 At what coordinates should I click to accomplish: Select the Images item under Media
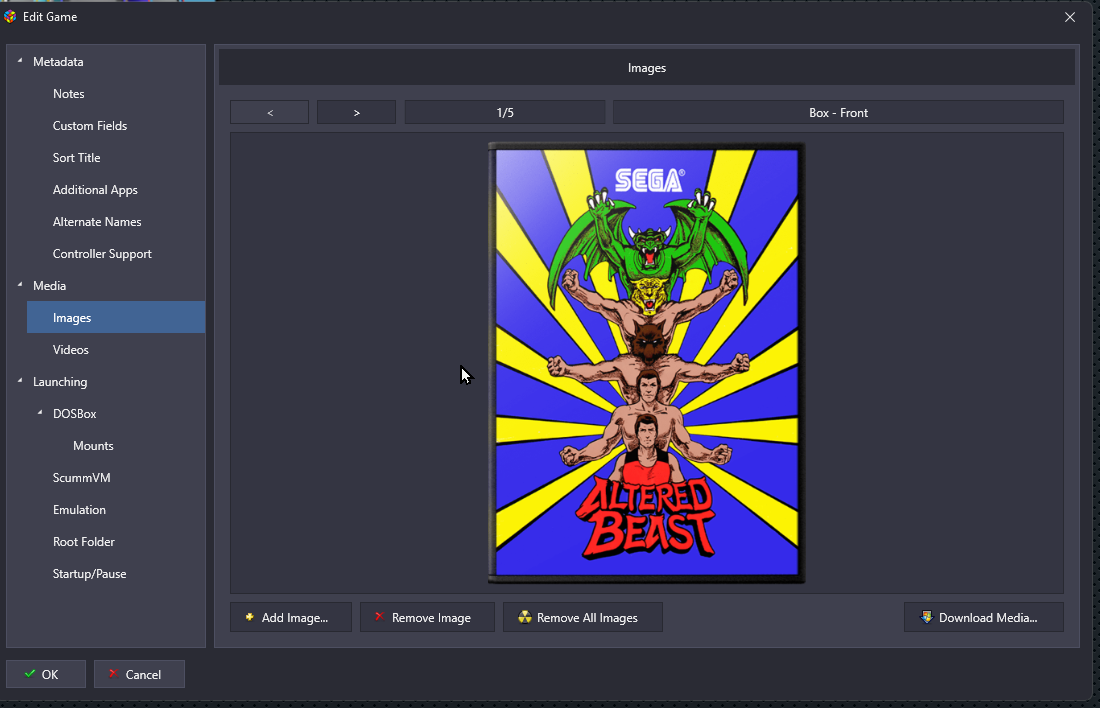[x=116, y=317]
